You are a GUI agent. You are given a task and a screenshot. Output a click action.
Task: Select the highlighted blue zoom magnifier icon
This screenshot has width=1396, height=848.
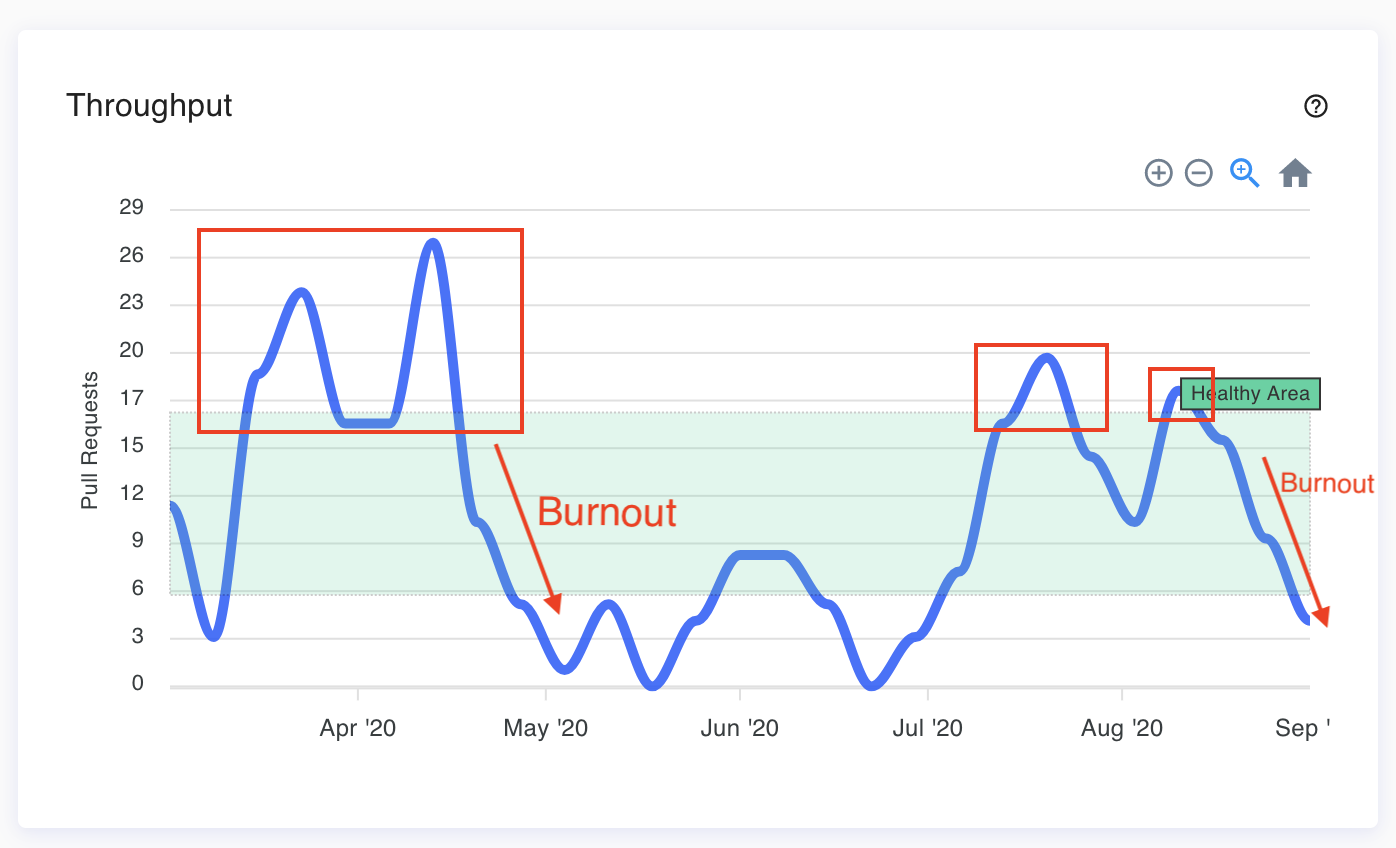1243,173
